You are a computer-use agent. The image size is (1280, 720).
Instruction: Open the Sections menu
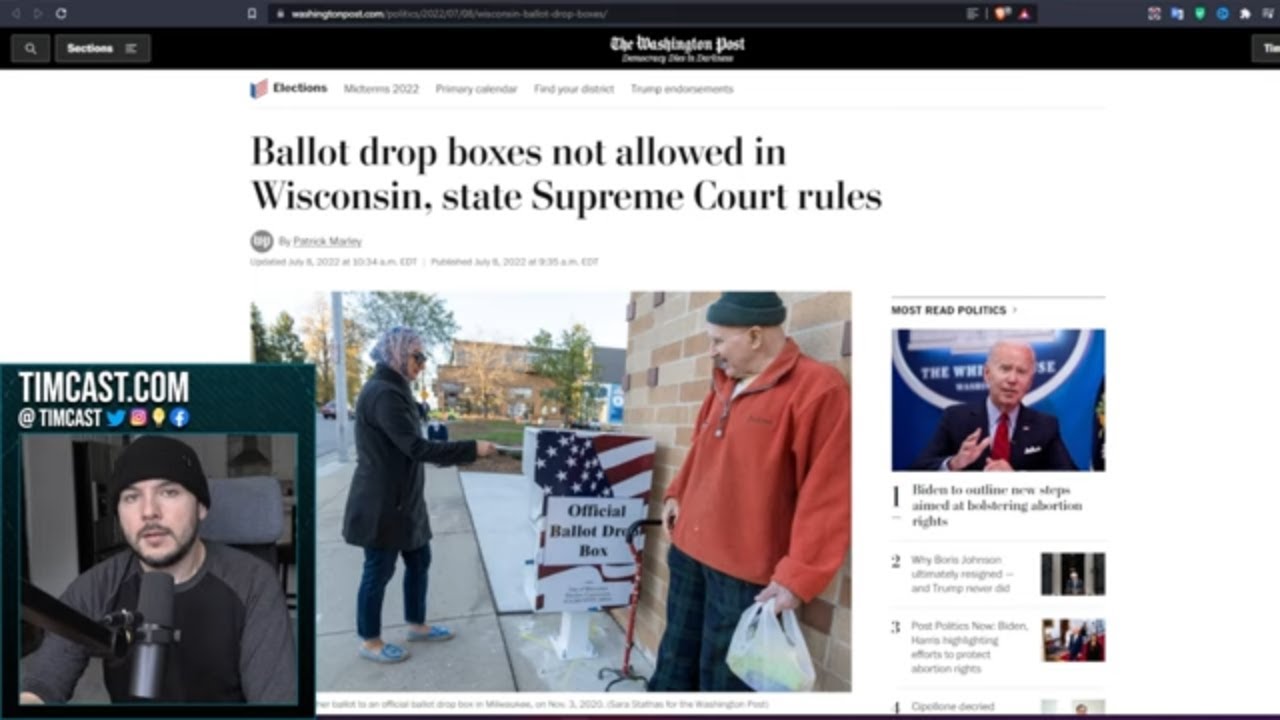103,48
